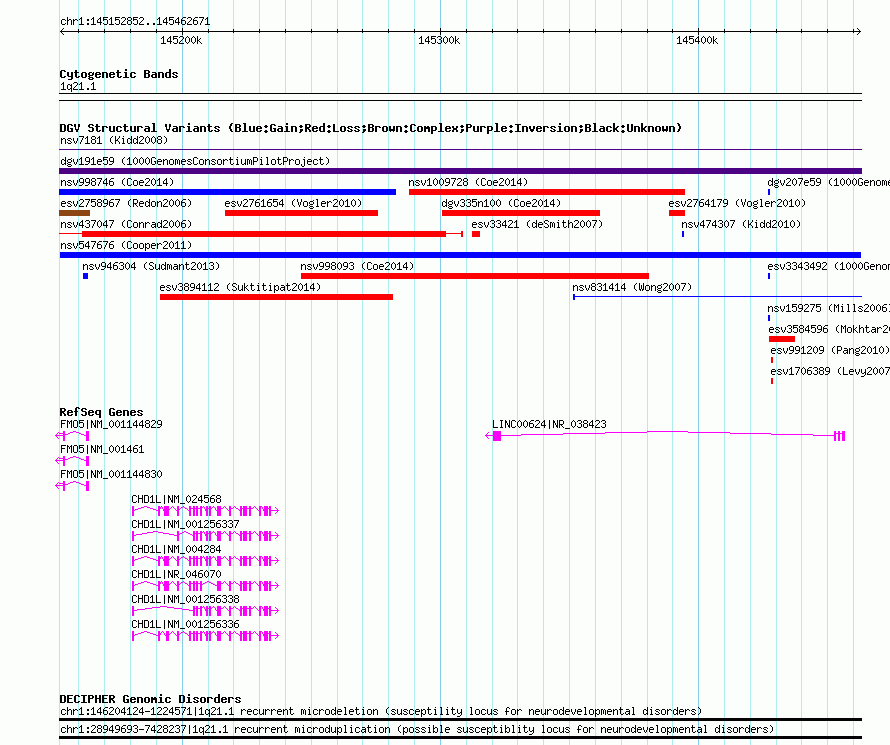The image size is (890, 745).
Task: Click the FMO5|NM_001144829 gene glyph
Action: tap(72, 436)
